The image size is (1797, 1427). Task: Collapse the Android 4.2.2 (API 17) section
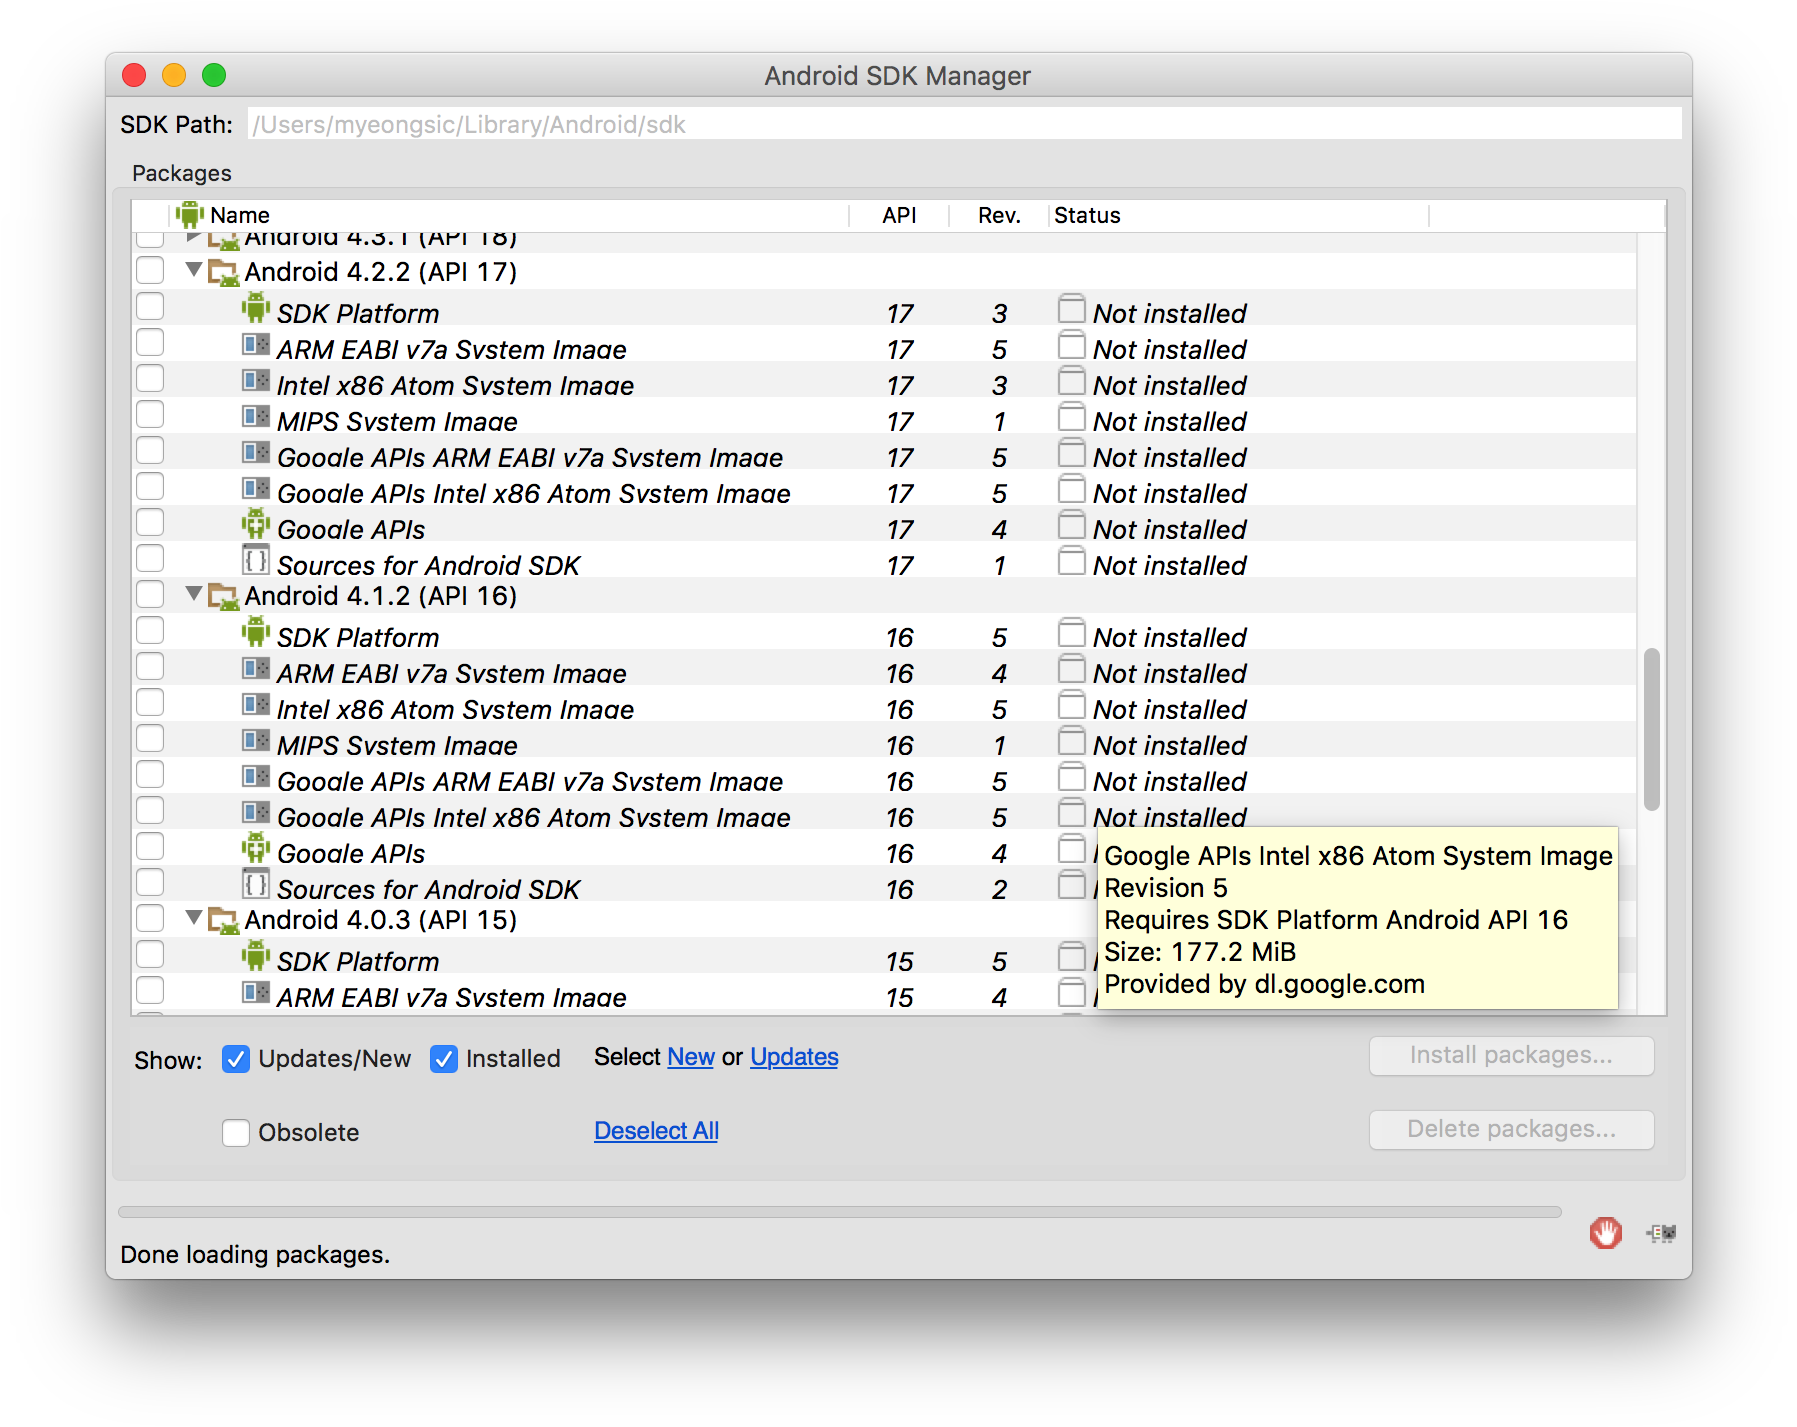coord(193,270)
